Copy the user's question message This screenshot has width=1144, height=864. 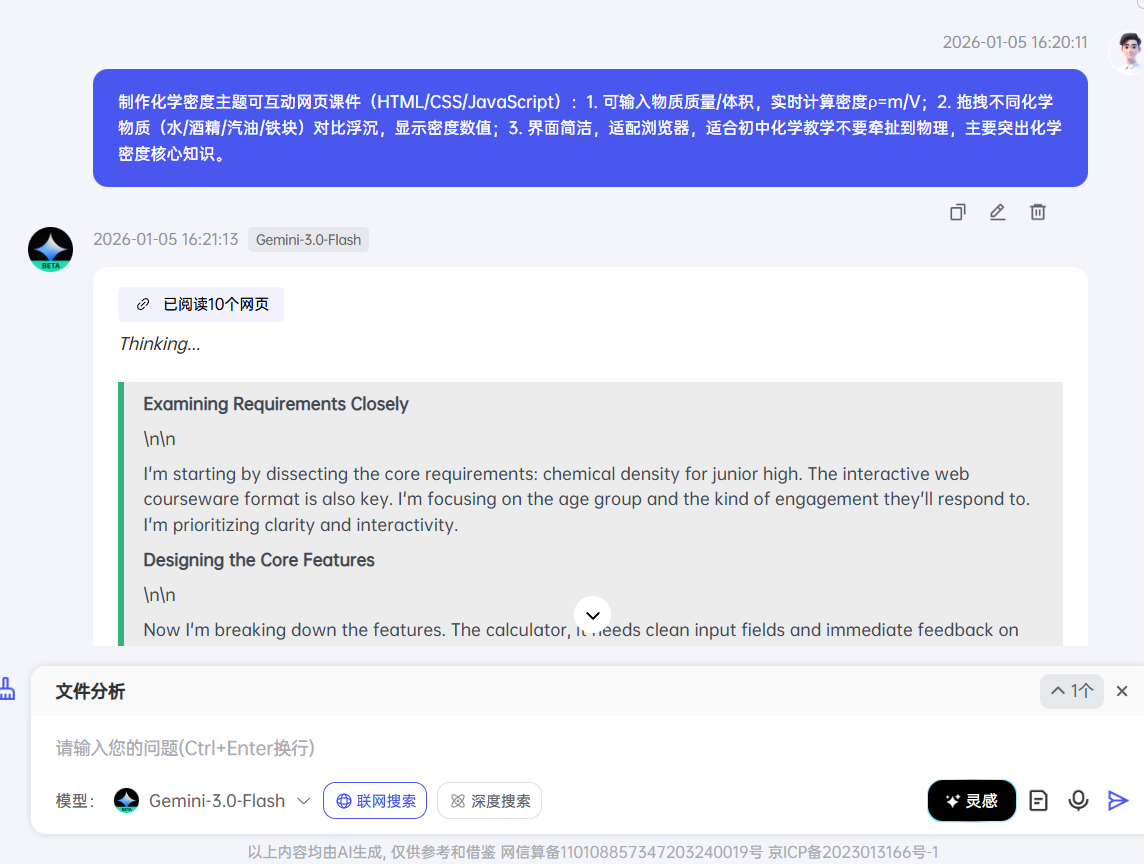coord(957,212)
